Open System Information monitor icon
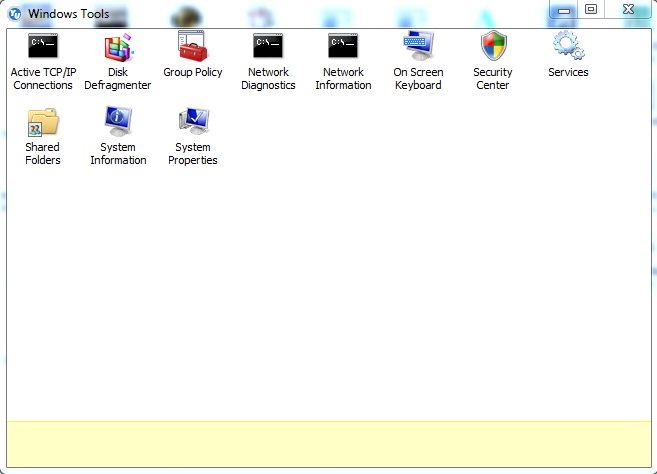This screenshot has width=657, height=474. click(118, 121)
